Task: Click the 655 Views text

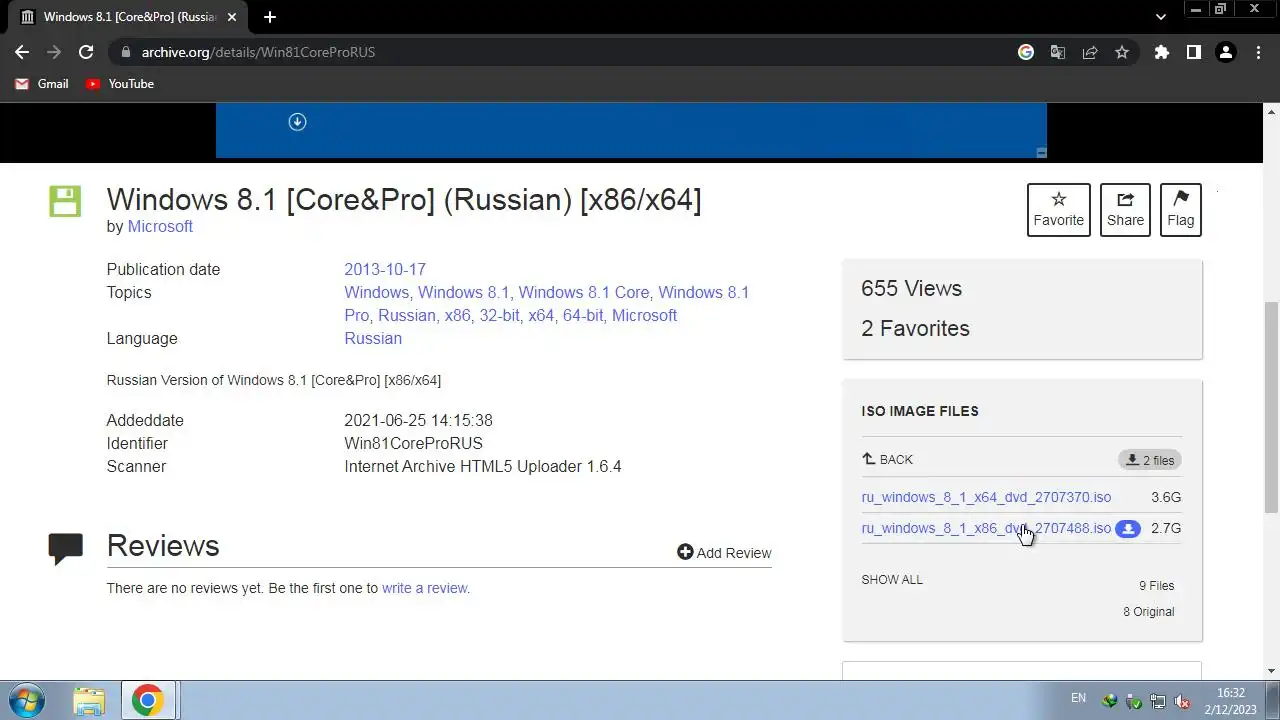Action: pos(911,289)
